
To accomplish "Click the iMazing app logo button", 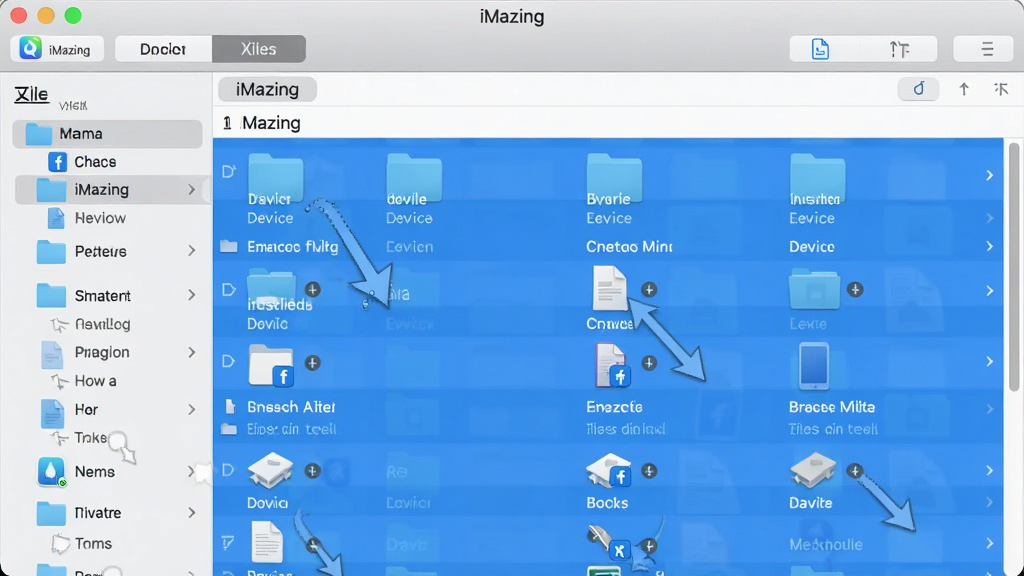I will [x=57, y=49].
